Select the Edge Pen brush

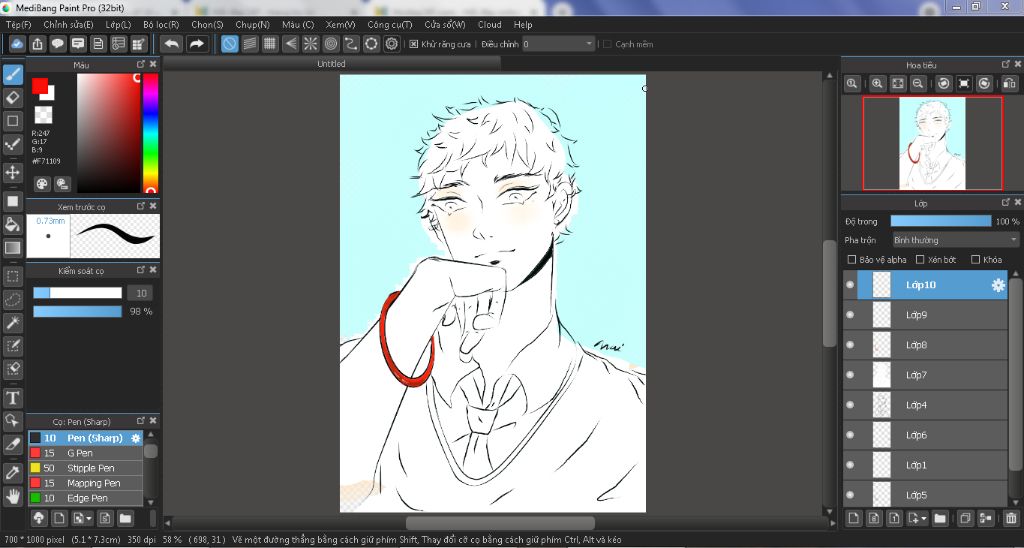pyautogui.click(x=85, y=498)
